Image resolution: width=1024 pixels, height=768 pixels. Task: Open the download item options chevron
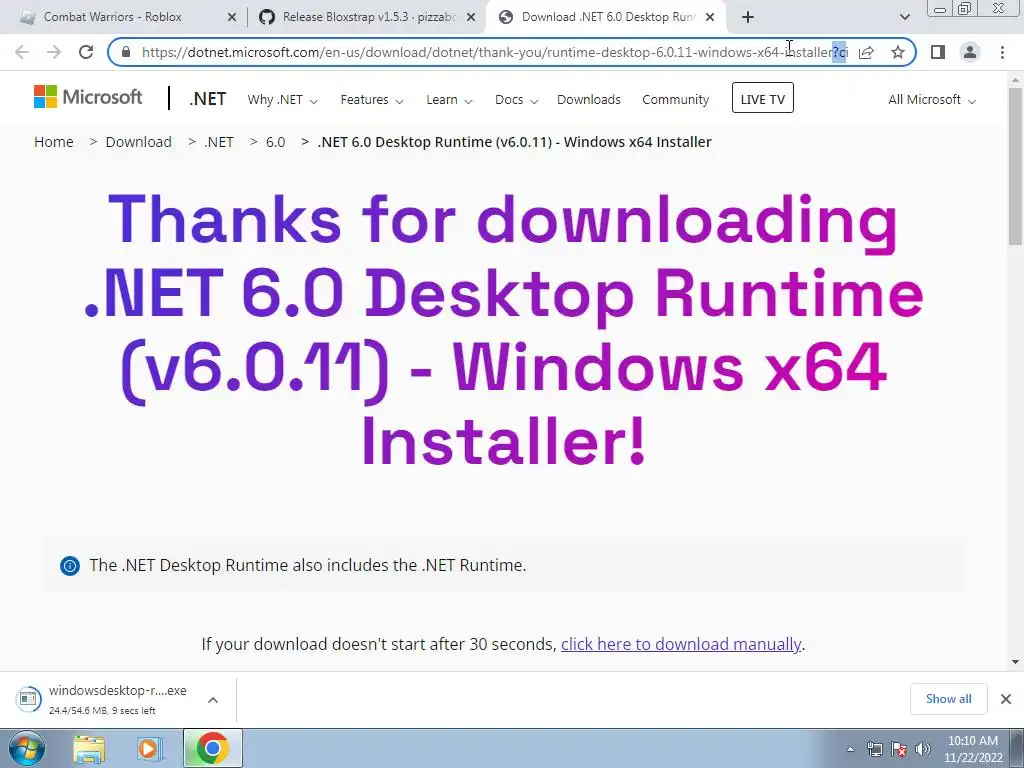(x=213, y=700)
